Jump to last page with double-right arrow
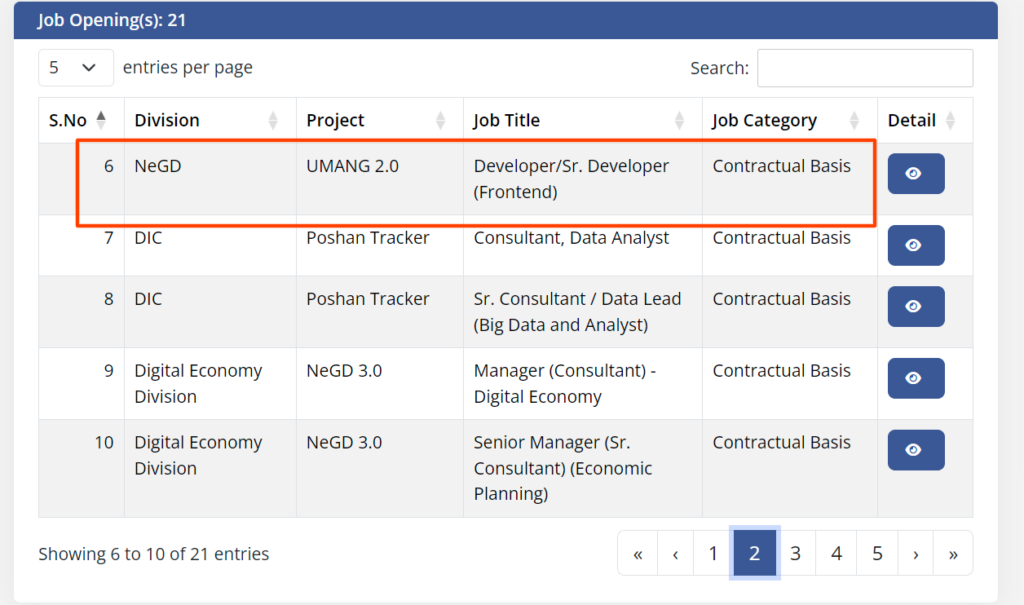The image size is (1024, 605). [953, 554]
